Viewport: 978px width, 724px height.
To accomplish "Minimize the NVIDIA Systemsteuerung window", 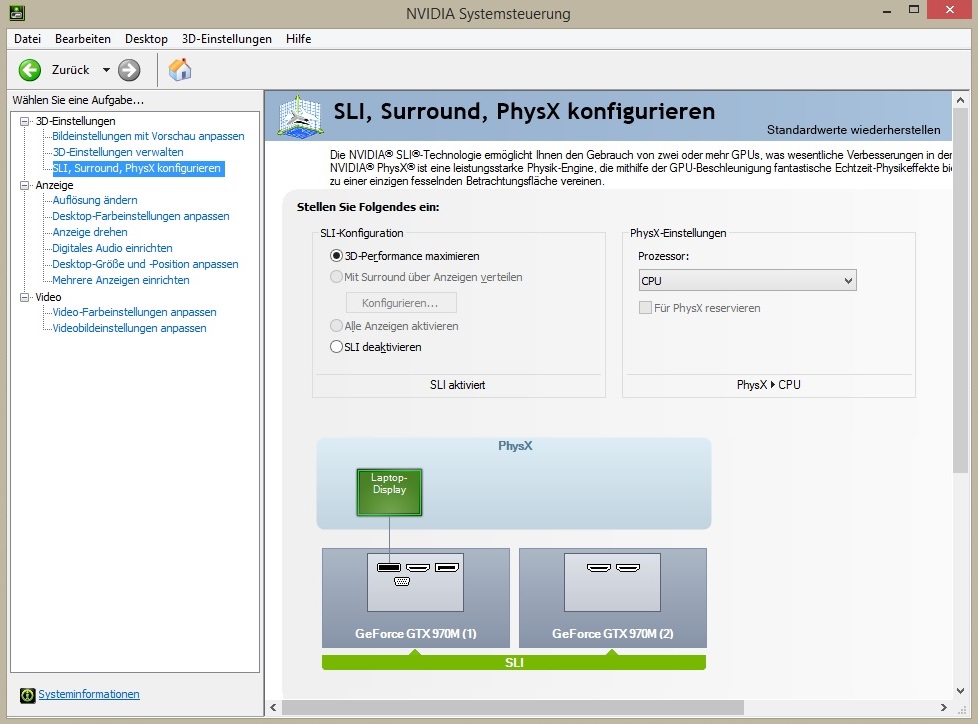I will pos(886,11).
